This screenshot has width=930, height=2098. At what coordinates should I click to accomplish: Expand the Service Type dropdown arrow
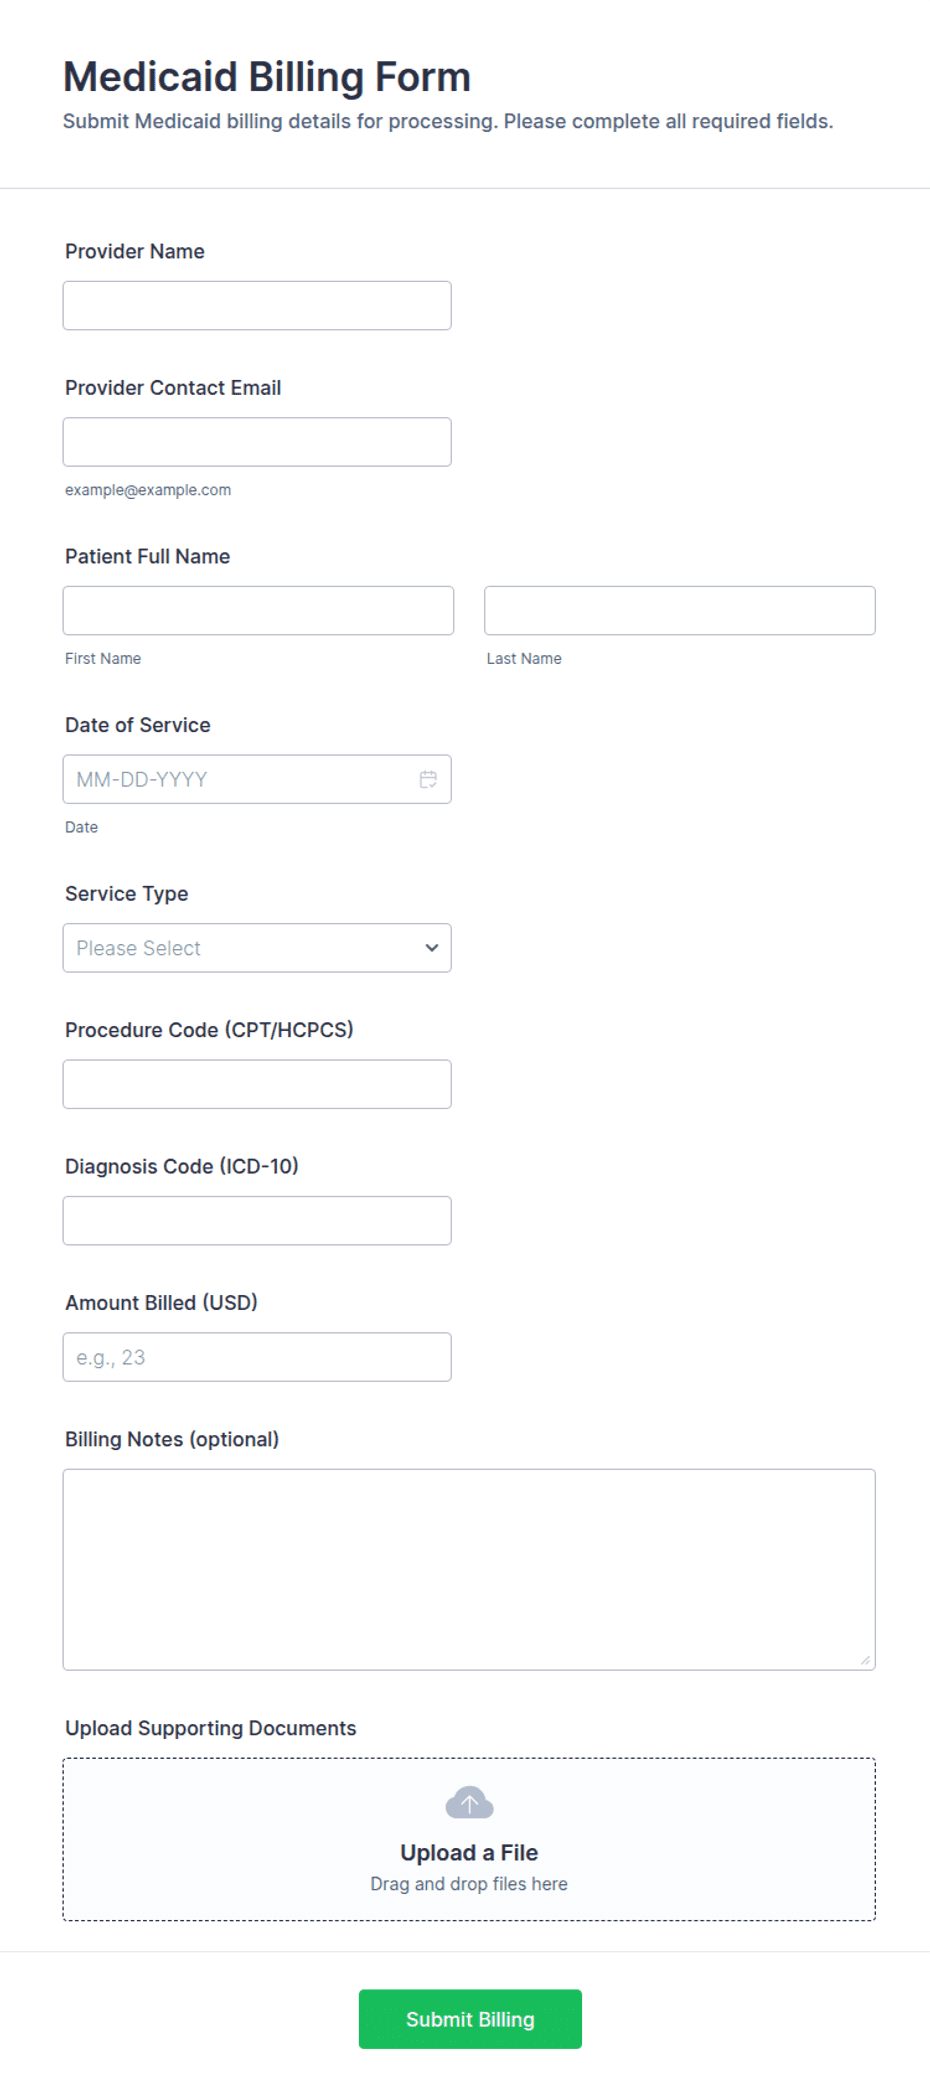tap(432, 948)
